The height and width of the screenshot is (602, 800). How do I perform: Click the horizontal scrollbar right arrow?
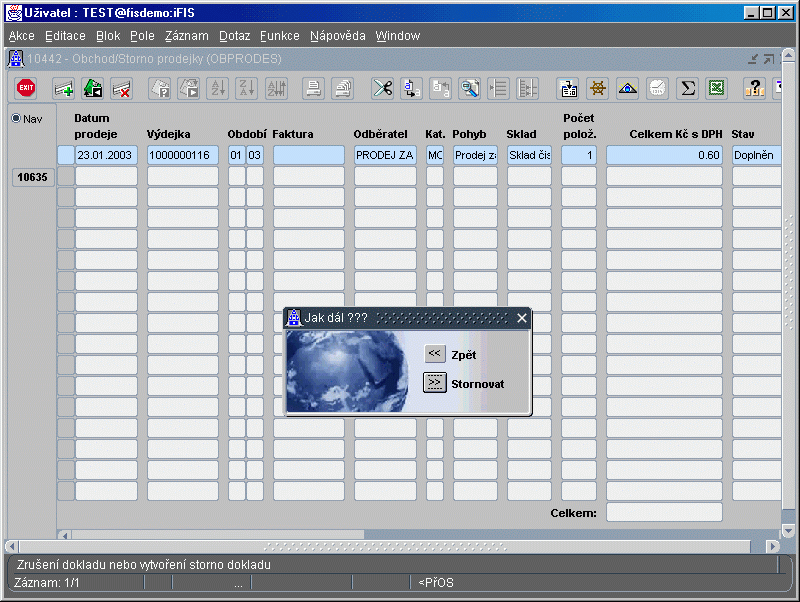773,546
